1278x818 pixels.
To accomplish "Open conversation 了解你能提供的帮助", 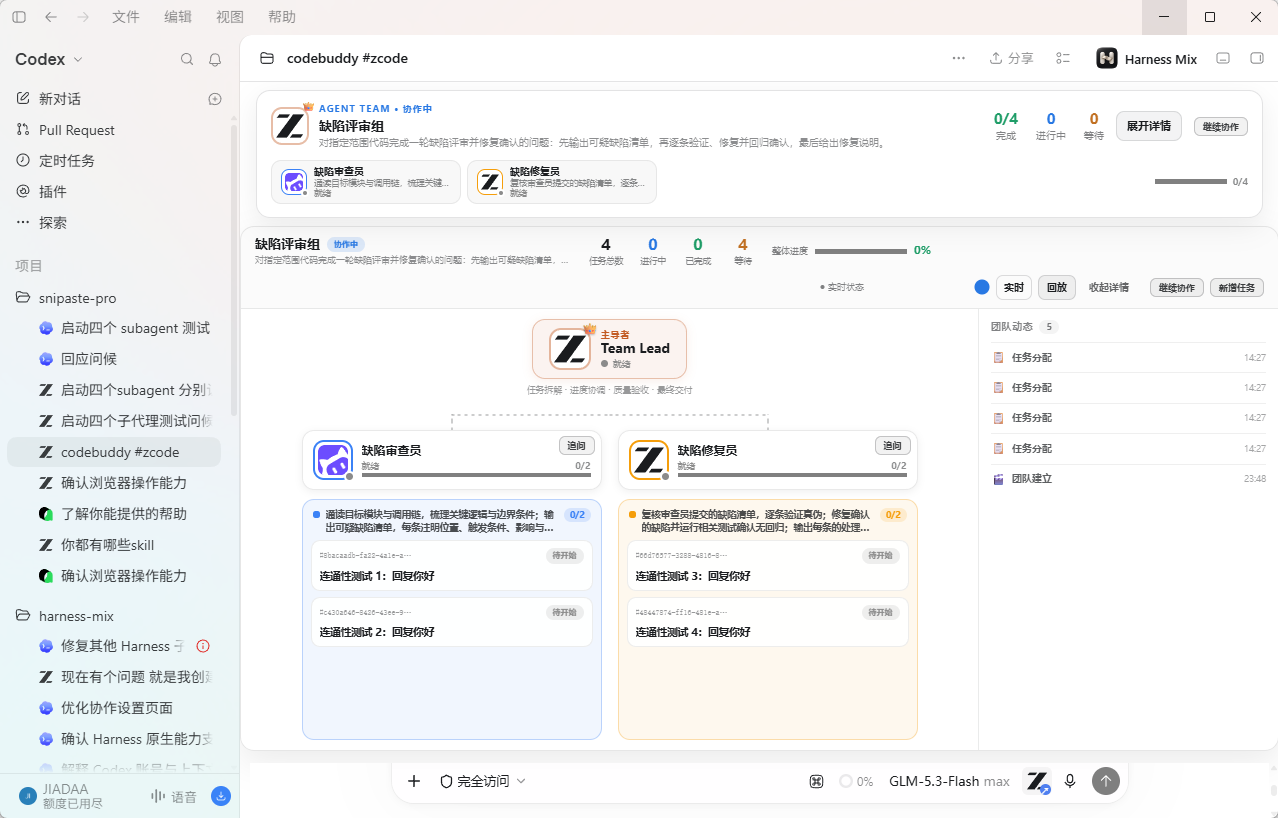I will 114,514.
